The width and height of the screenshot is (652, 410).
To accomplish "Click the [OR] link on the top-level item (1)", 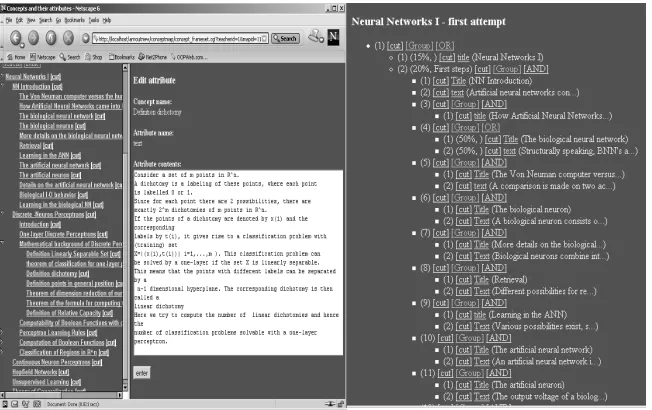I will 445,46.
